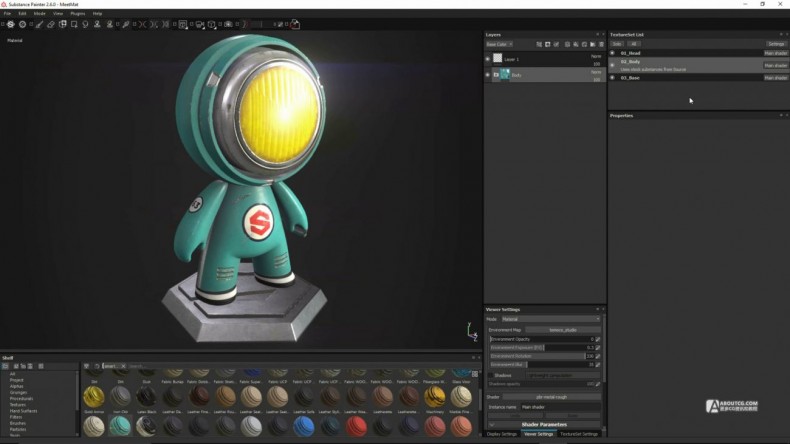The image size is (790, 444).
Task: Open the Base Color channel dropdown
Action: [499, 44]
